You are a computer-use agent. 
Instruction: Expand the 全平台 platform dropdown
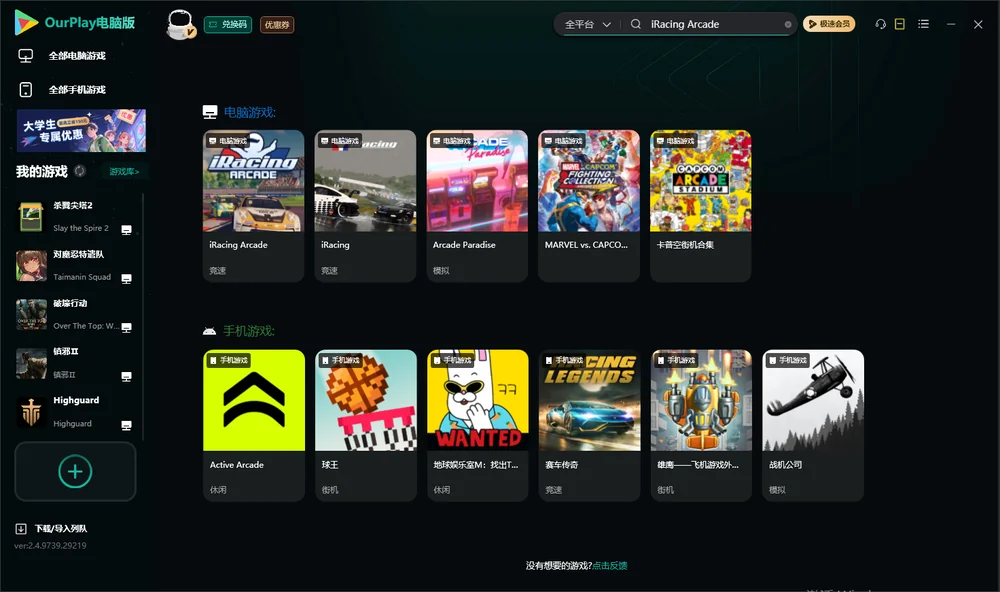coord(587,24)
